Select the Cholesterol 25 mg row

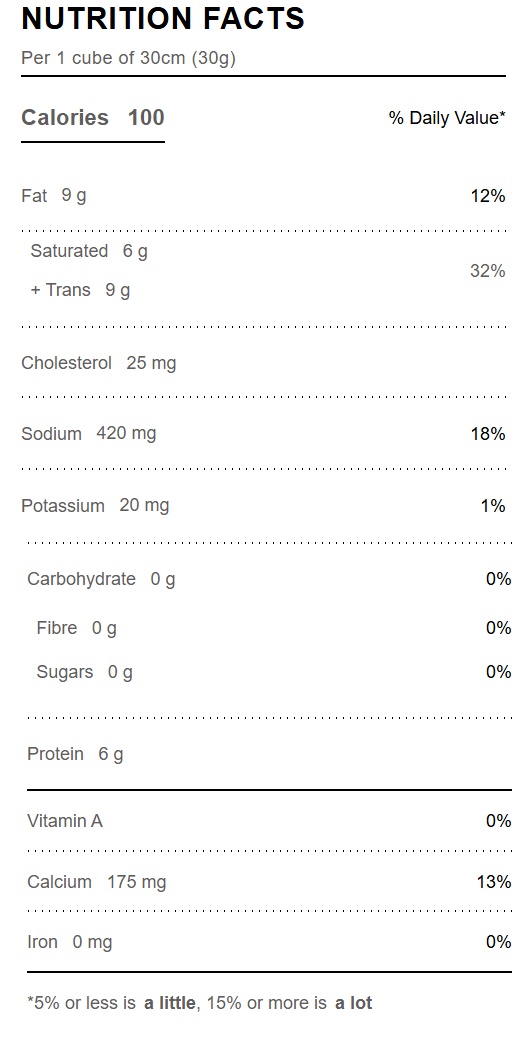pos(263,363)
